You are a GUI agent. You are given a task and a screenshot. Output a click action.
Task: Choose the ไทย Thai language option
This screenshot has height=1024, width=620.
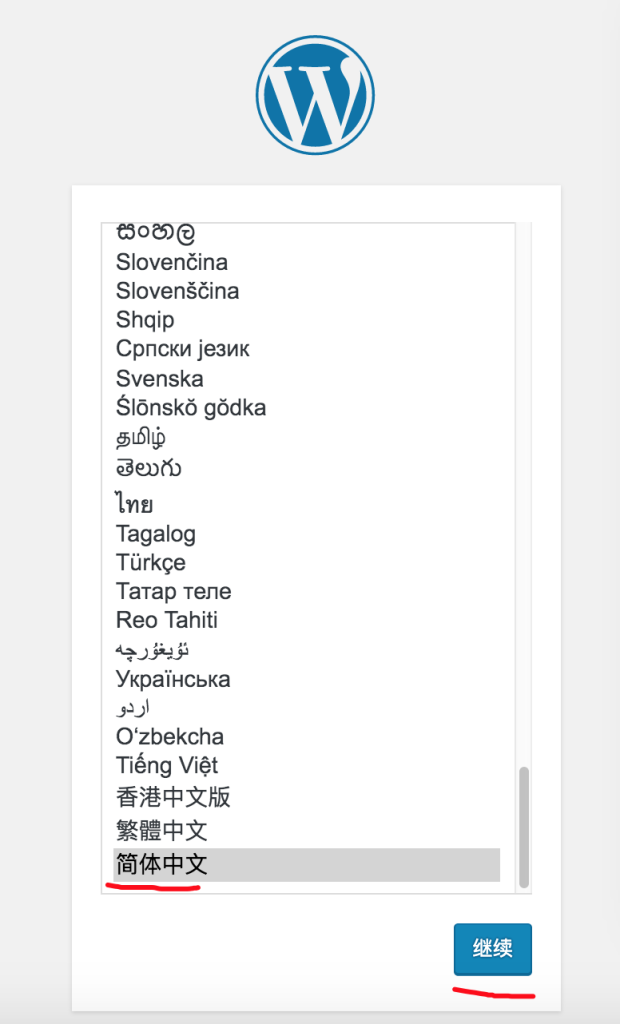(134, 503)
